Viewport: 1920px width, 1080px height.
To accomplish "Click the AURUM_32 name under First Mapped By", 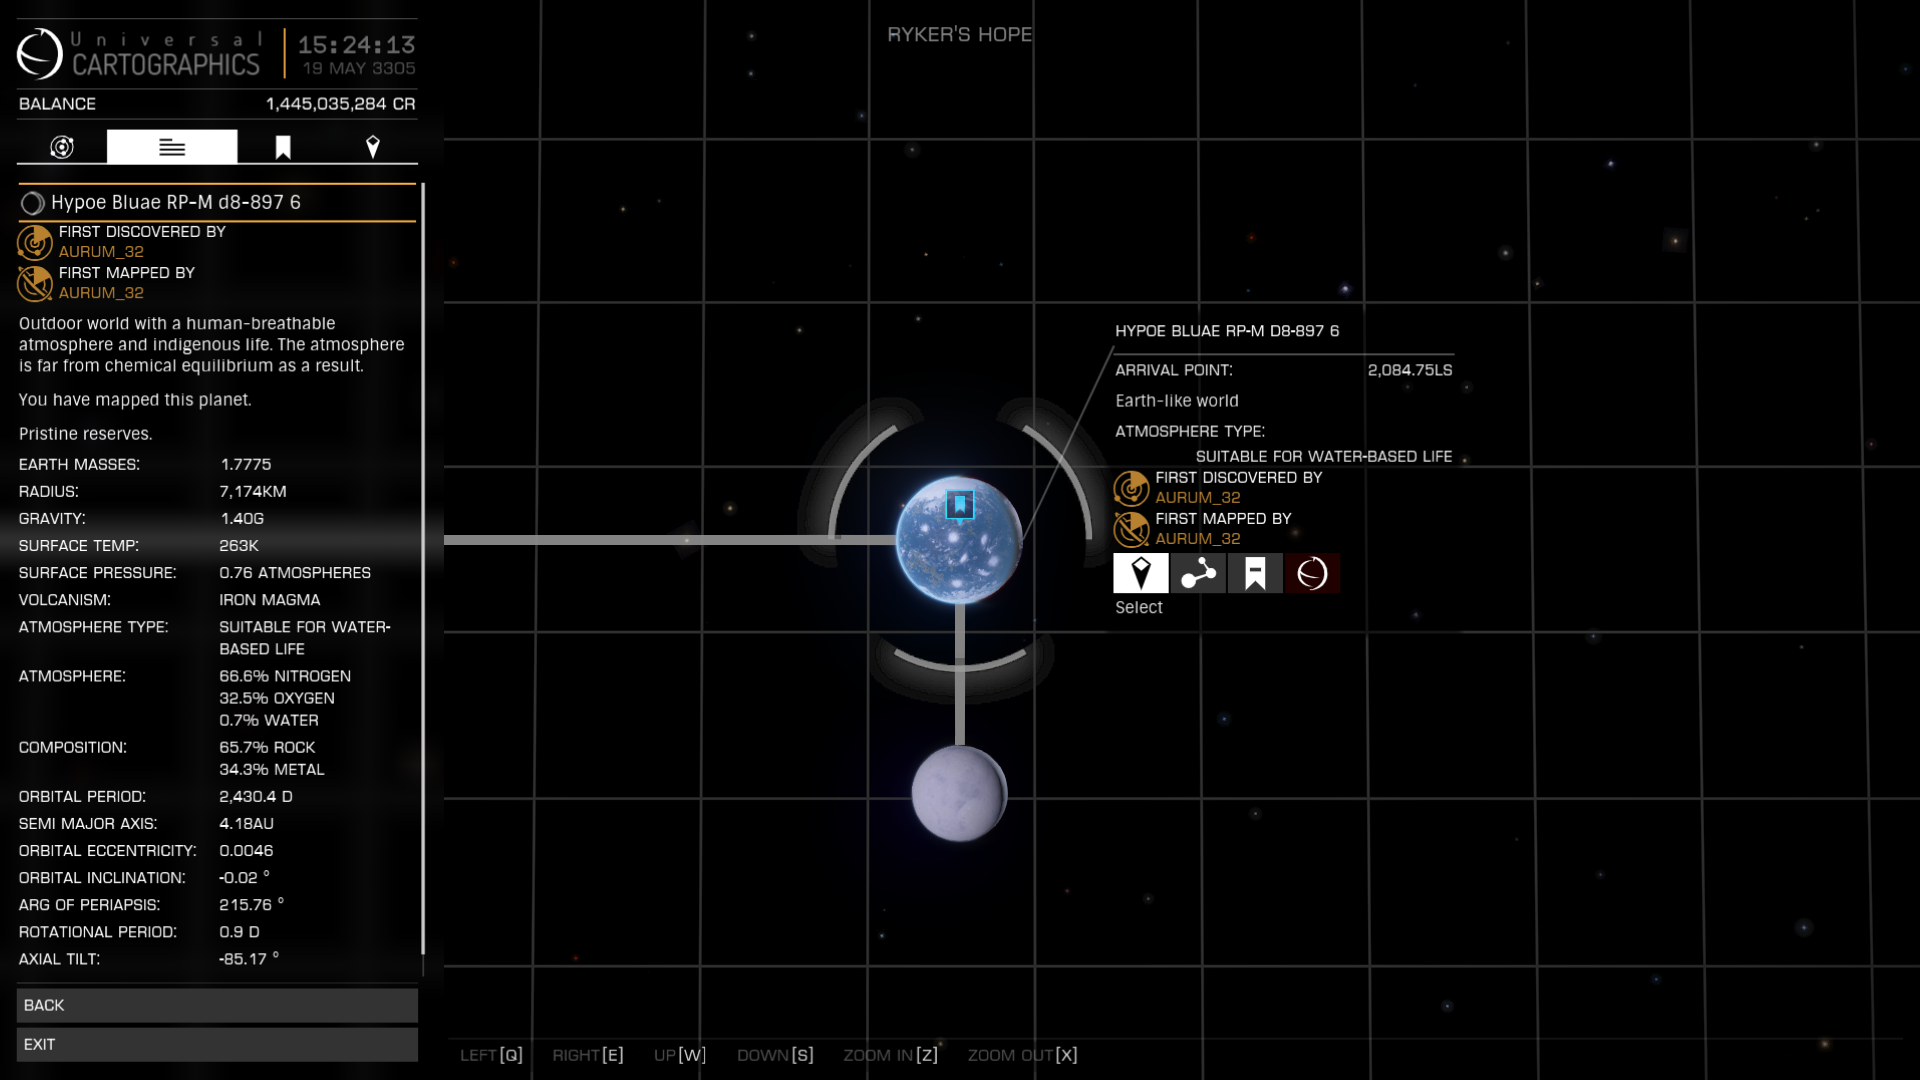I will (x=101, y=293).
